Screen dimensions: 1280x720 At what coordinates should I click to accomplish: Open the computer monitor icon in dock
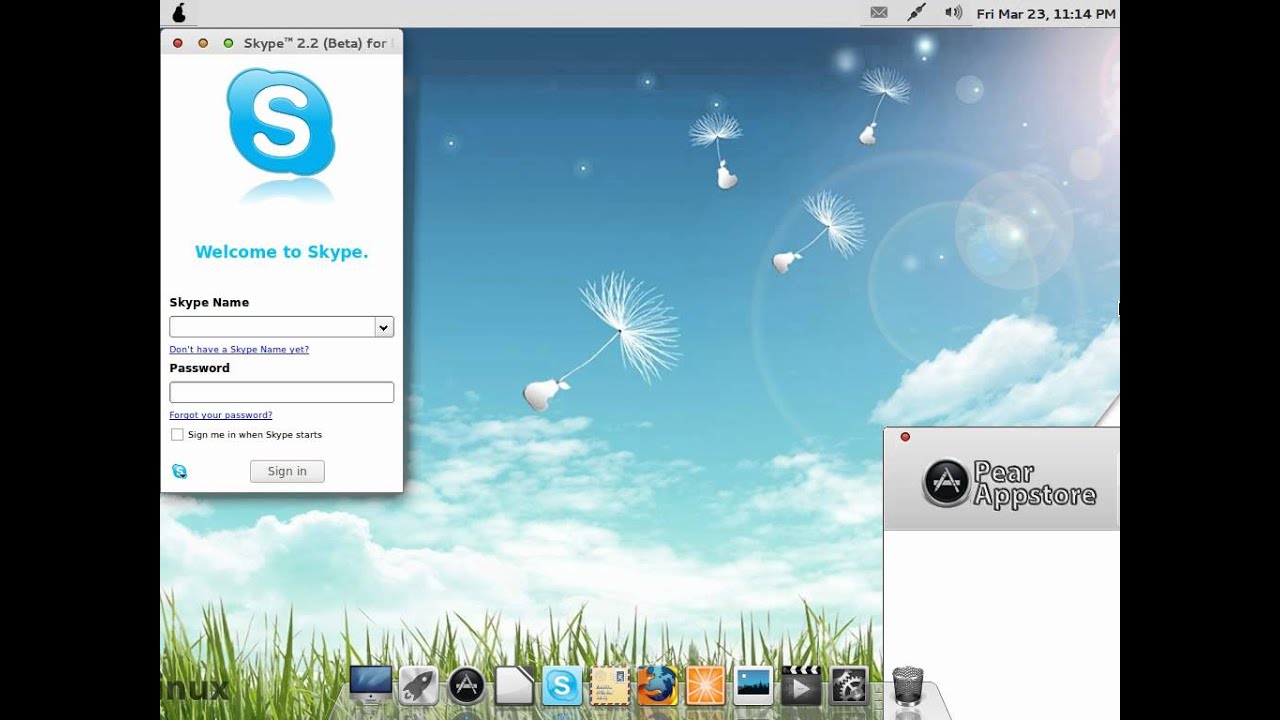[x=370, y=686]
